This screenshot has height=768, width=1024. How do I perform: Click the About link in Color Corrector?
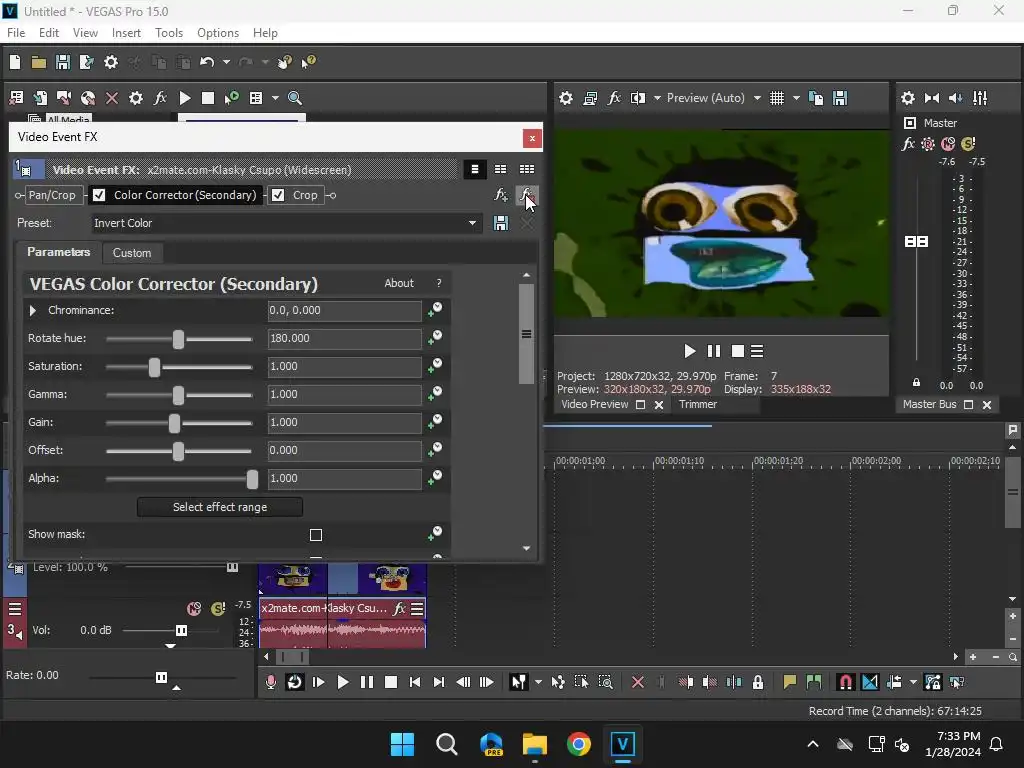[x=398, y=283]
